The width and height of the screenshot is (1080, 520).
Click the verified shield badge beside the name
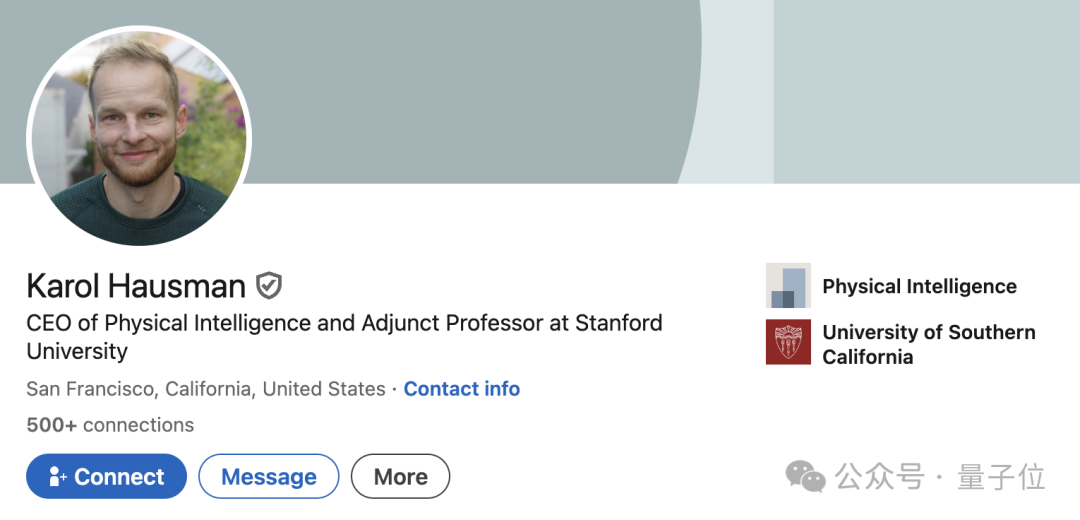tap(268, 286)
